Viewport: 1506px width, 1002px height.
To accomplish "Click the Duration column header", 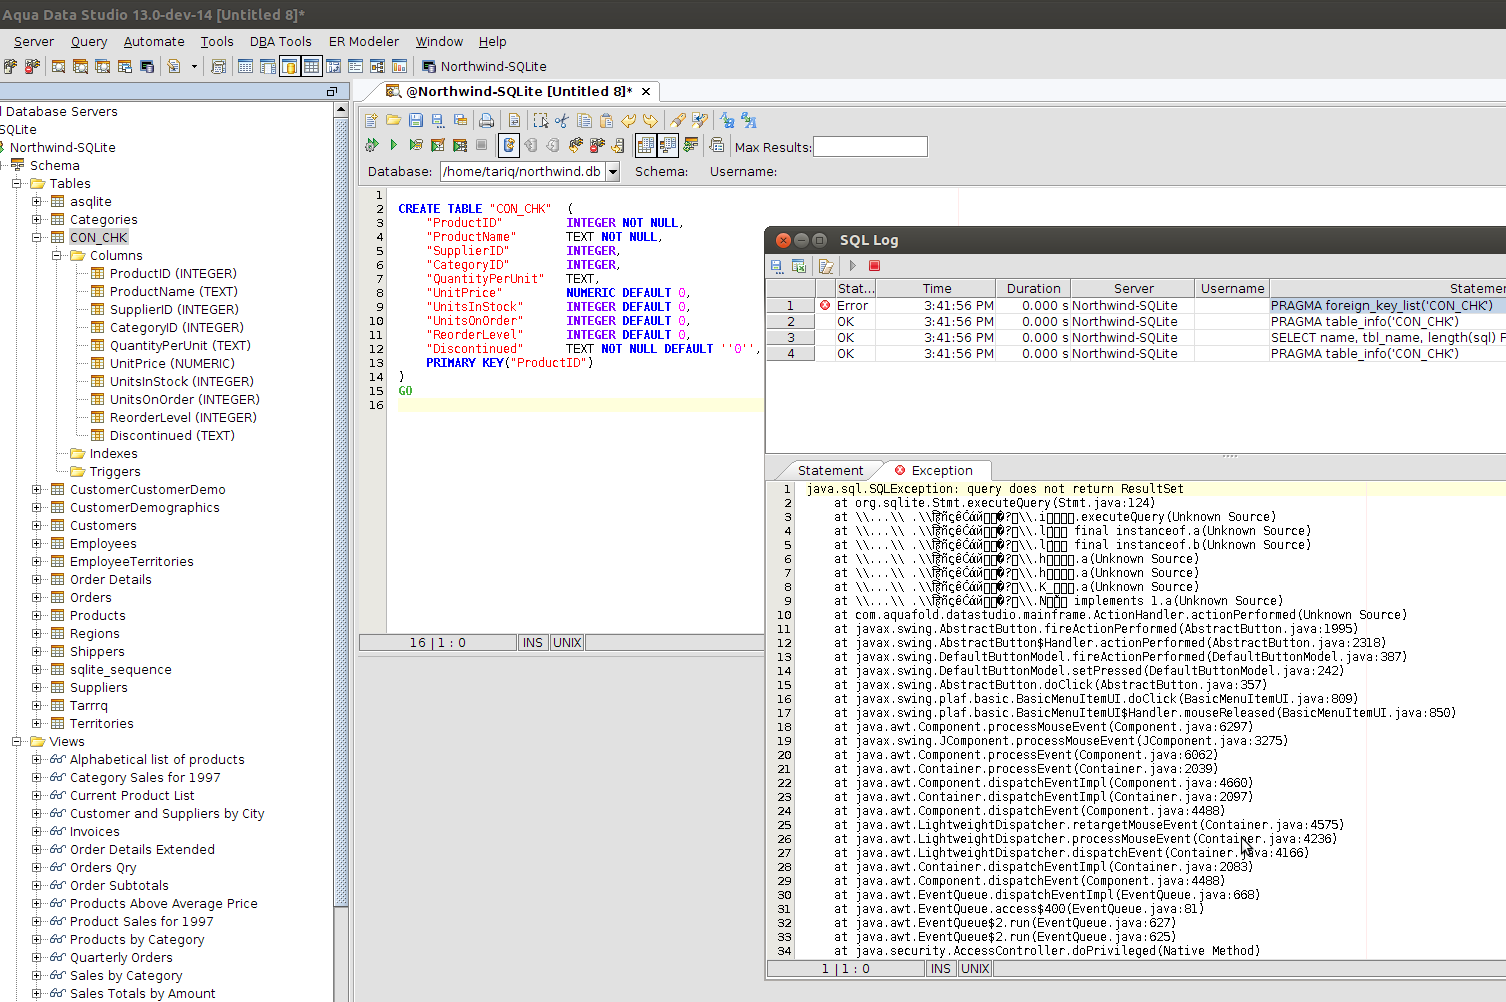I will click(x=1033, y=289).
